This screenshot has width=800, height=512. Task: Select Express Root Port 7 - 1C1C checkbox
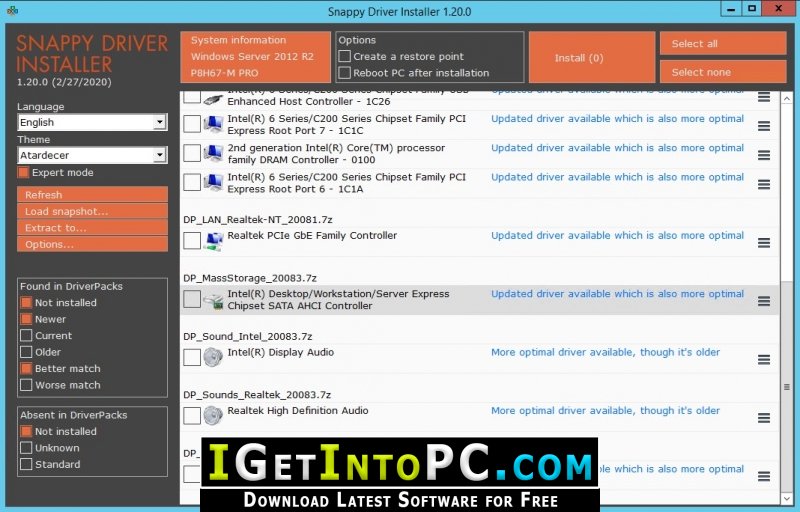[192, 124]
